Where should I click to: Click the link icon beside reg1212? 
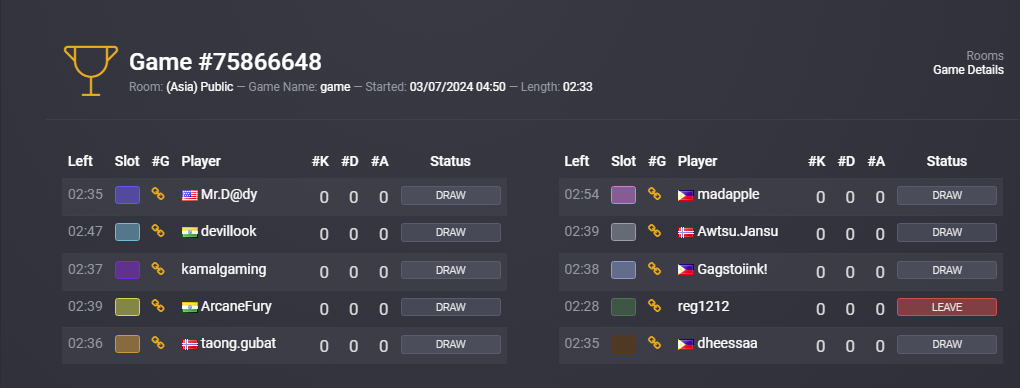(x=654, y=305)
